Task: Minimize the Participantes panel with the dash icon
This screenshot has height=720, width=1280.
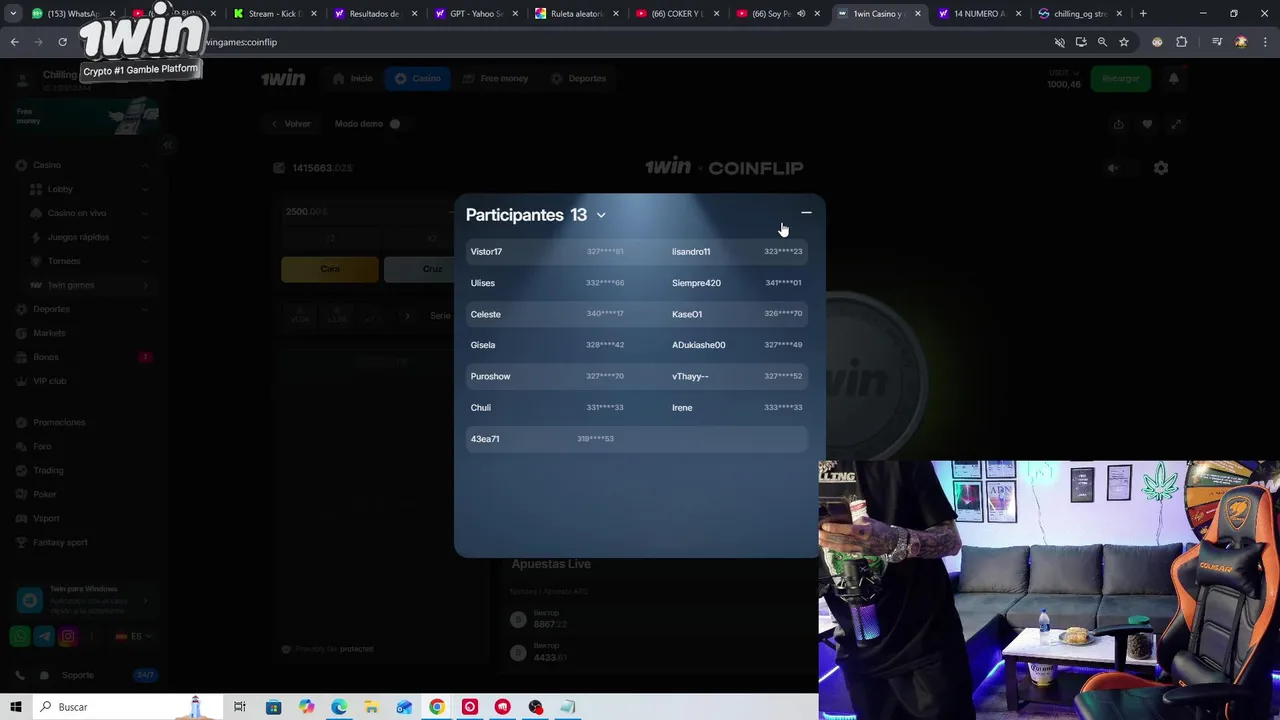Action: click(806, 213)
